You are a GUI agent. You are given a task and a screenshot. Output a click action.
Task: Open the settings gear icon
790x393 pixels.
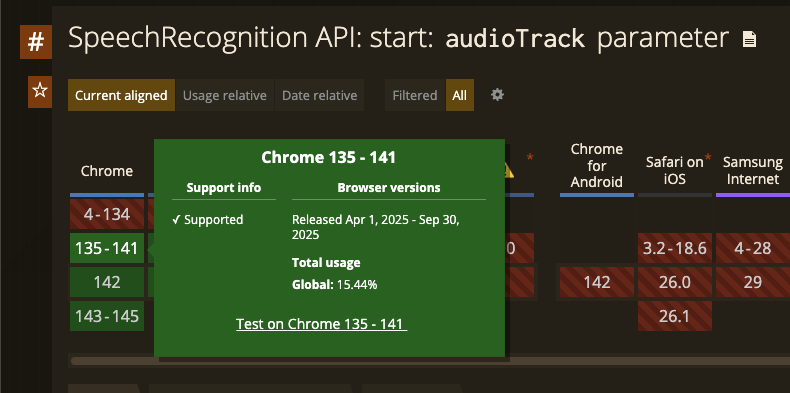point(497,95)
